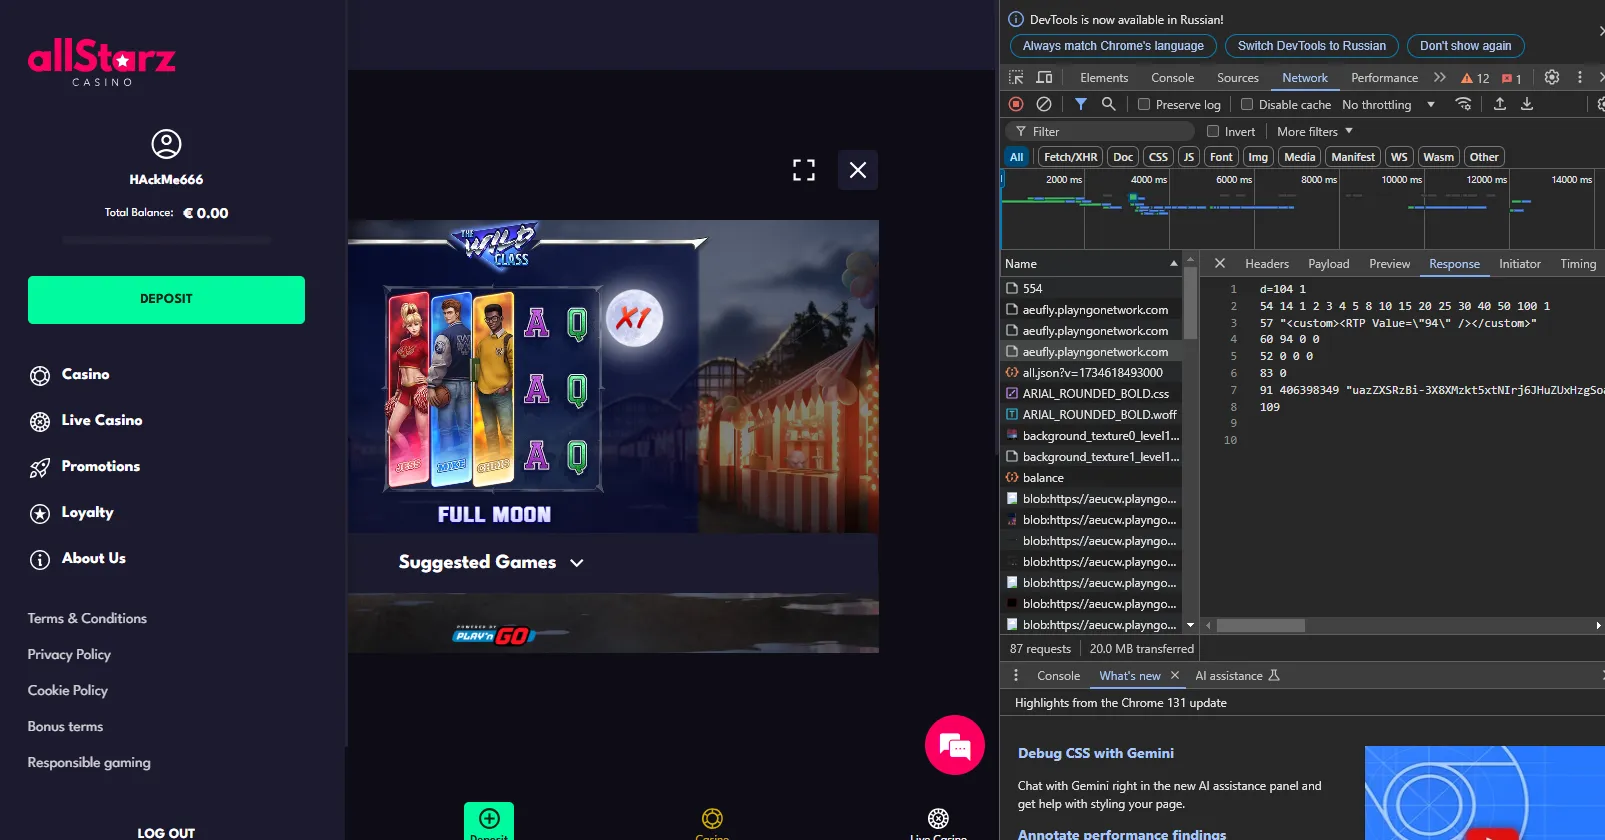Filter requests by JS type
This screenshot has height=840, width=1605.
pyautogui.click(x=1189, y=157)
